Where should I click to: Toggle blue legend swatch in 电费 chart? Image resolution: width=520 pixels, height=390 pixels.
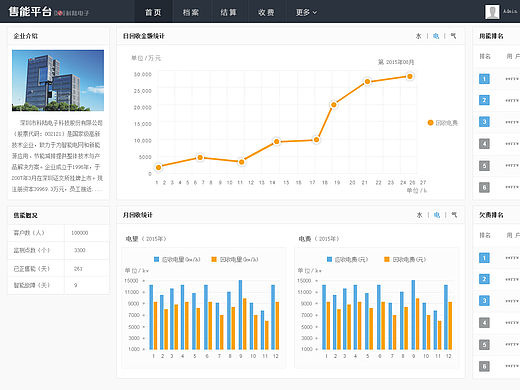point(329,259)
